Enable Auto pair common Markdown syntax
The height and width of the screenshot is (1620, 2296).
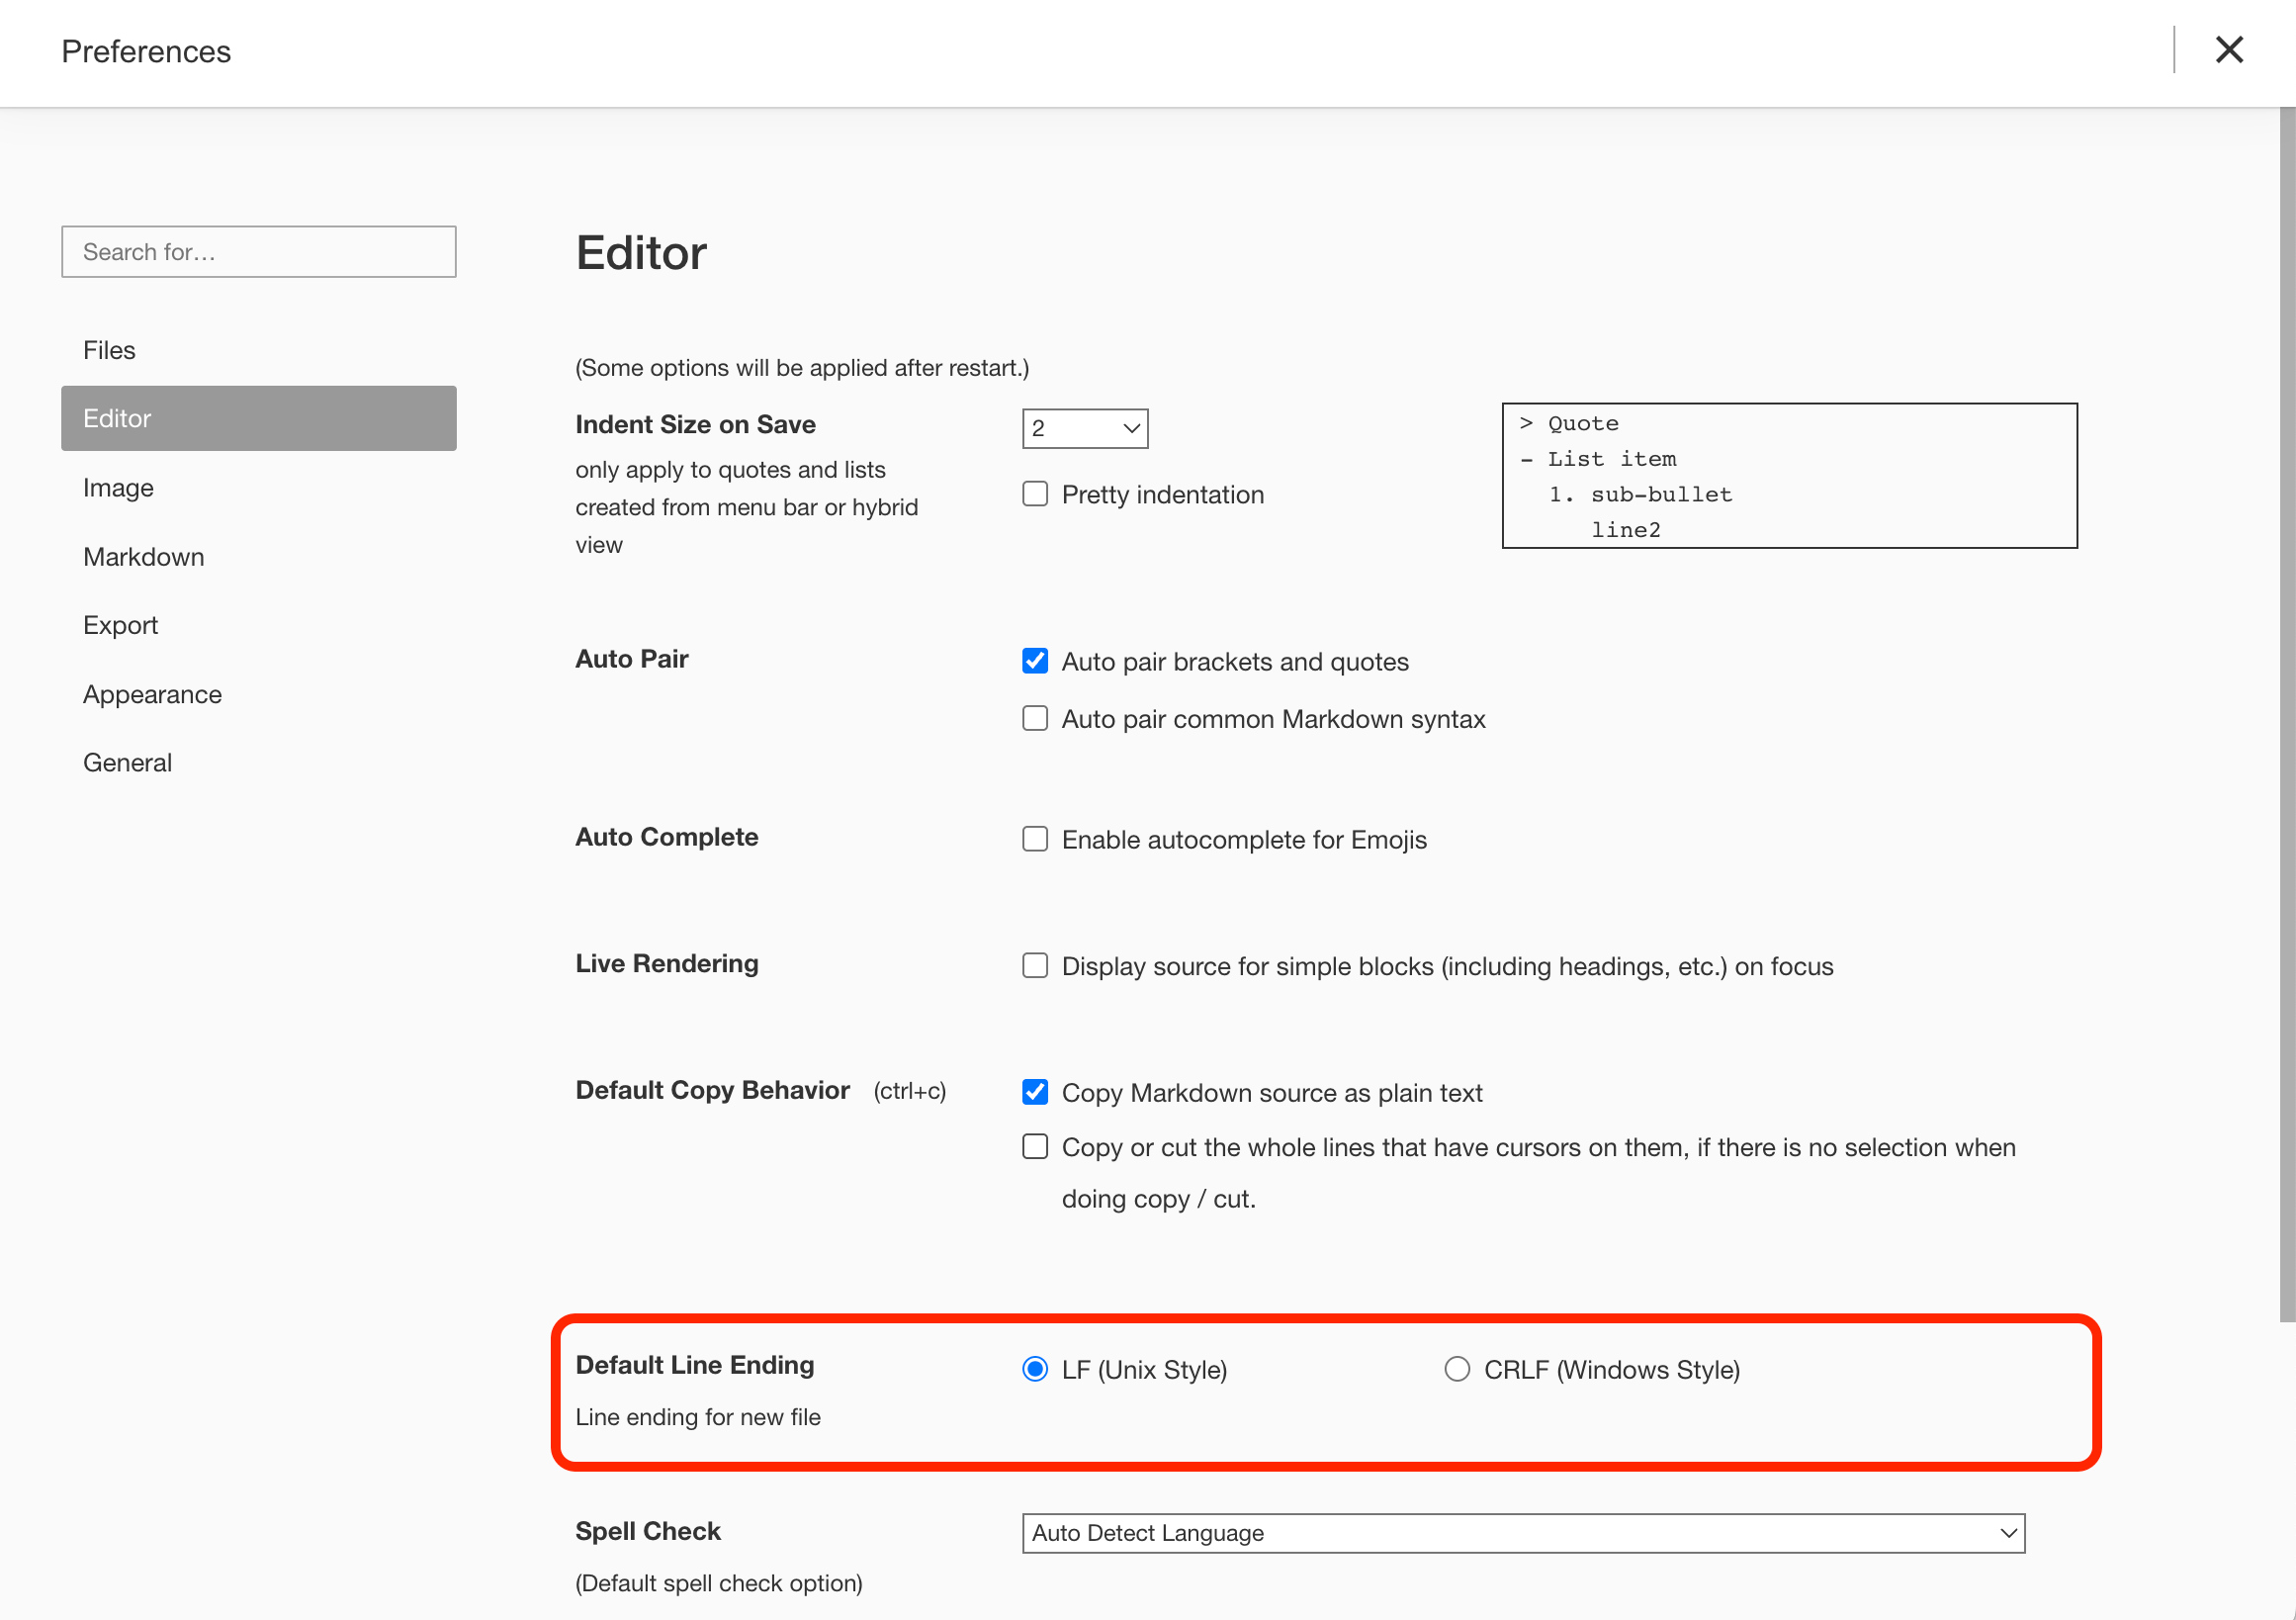1034,718
